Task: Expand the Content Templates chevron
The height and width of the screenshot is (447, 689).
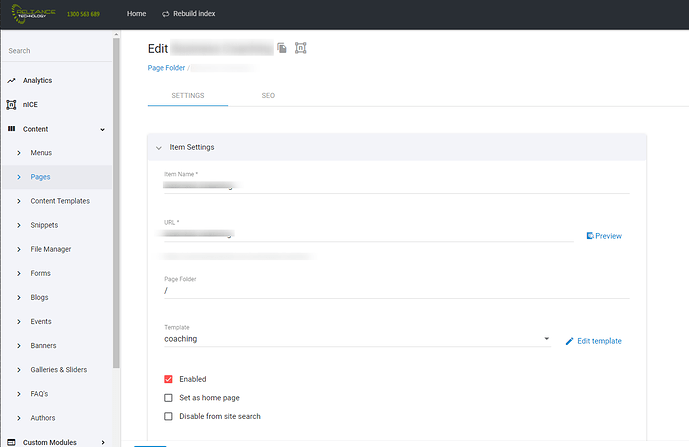Action: click(19, 201)
